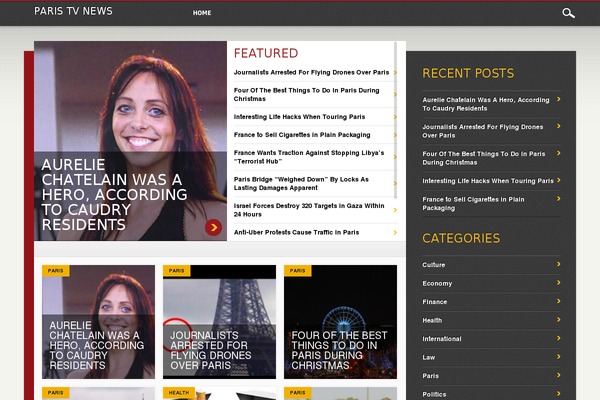Image resolution: width=600 pixels, height=400 pixels.
Task: Click the chevron in the Finance row
Action: [x=559, y=301]
